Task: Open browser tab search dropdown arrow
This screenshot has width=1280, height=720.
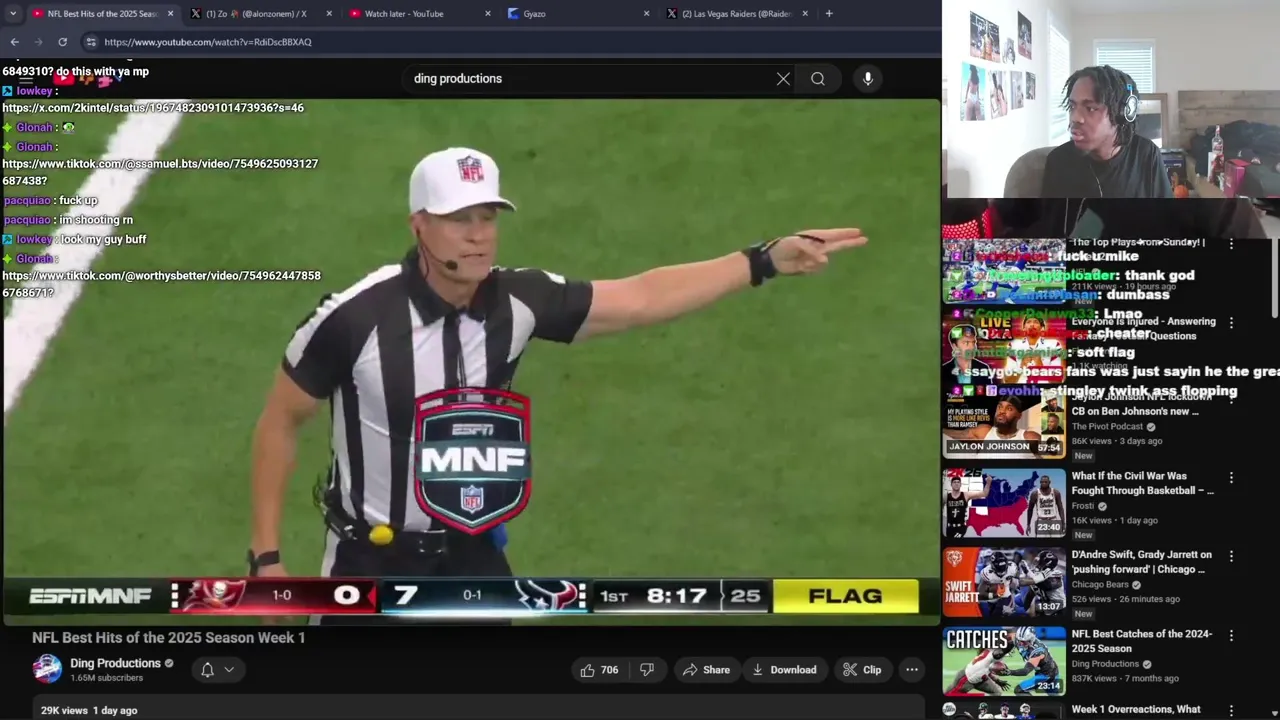Action: pos(12,13)
